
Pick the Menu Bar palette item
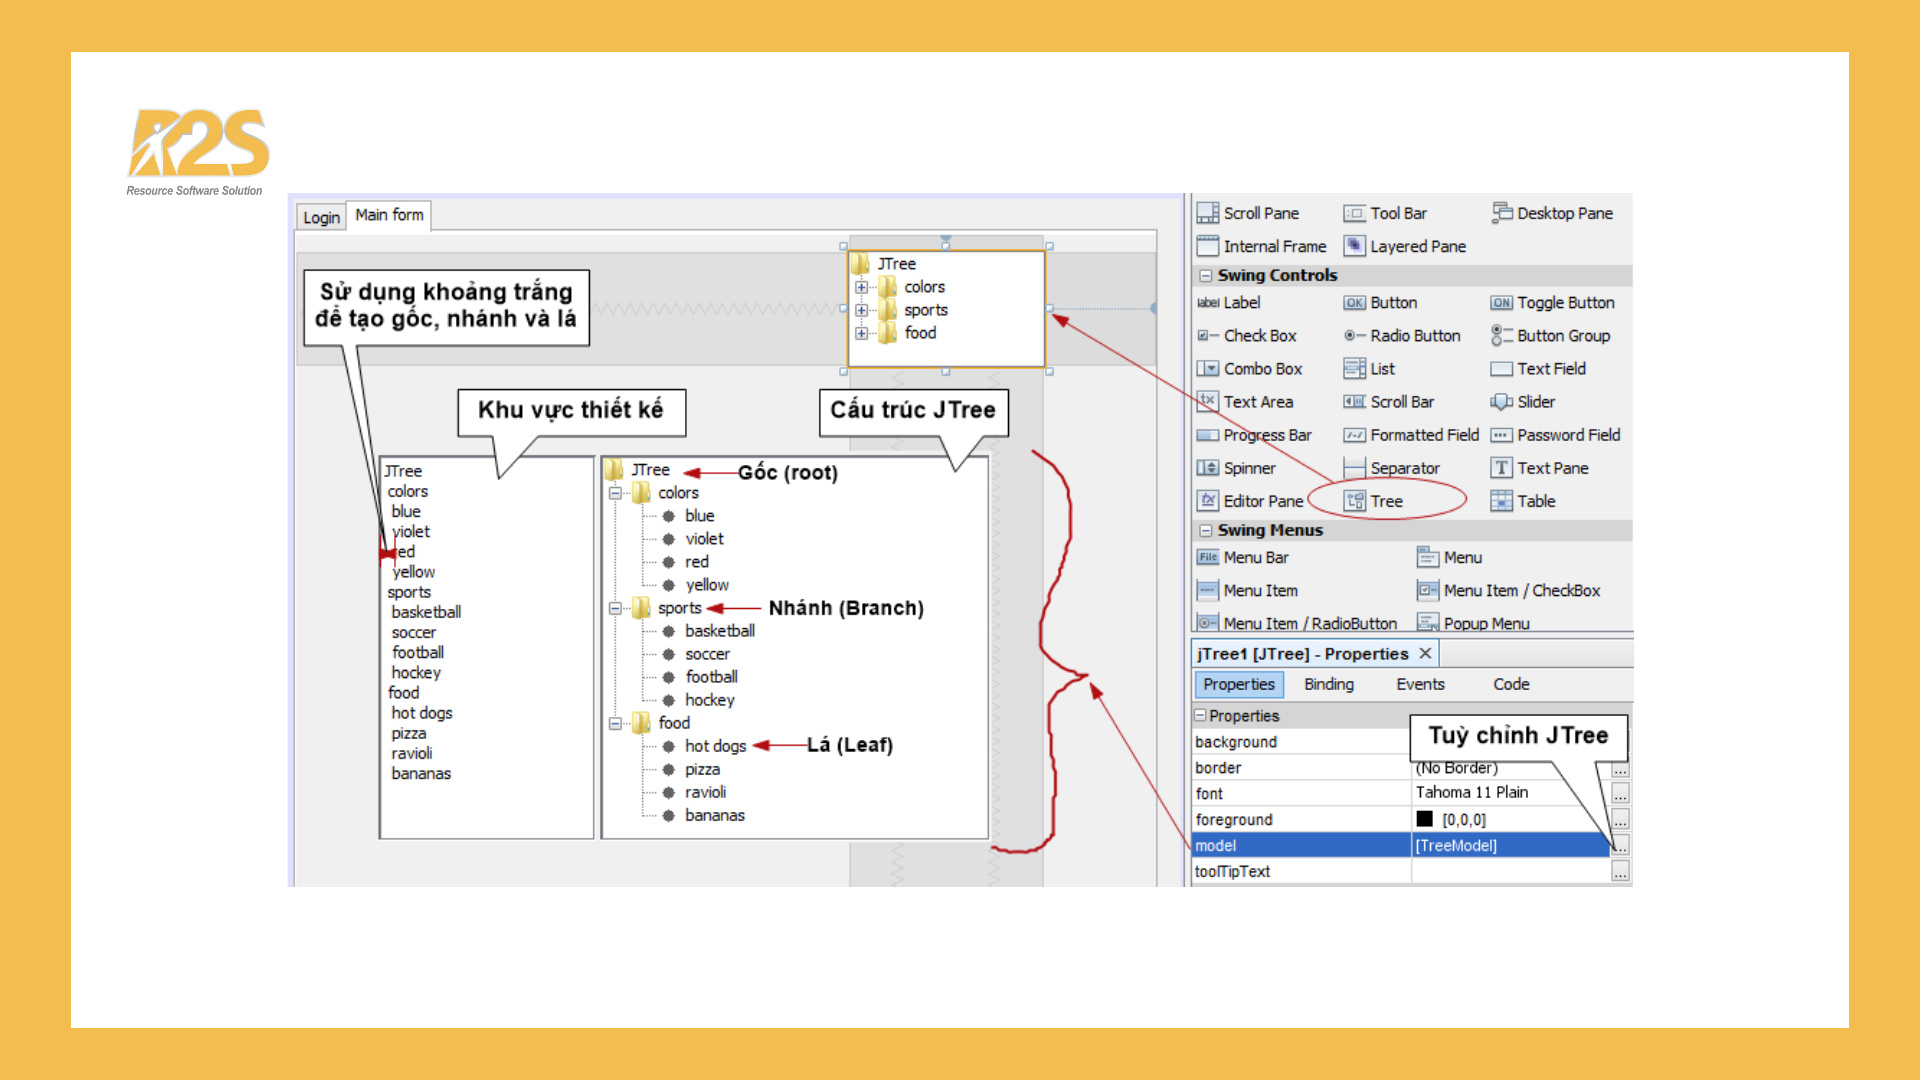tap(1255, 558)
